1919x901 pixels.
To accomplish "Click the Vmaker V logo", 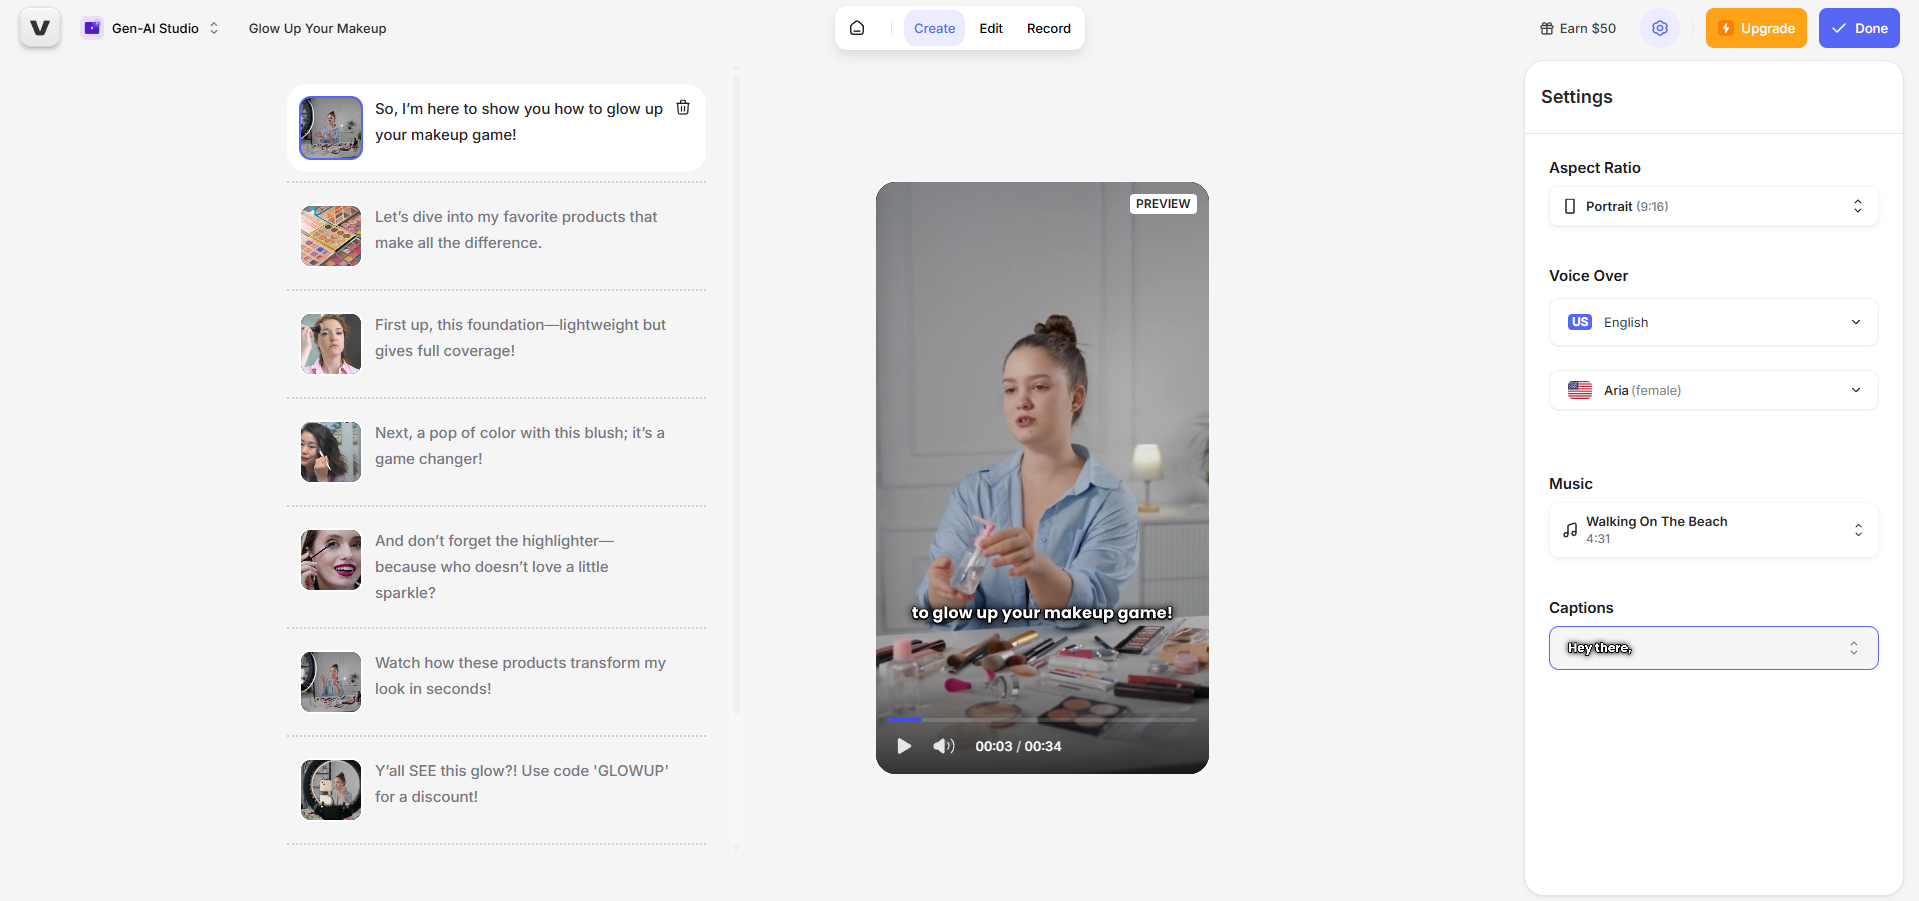I will [39, 27].
